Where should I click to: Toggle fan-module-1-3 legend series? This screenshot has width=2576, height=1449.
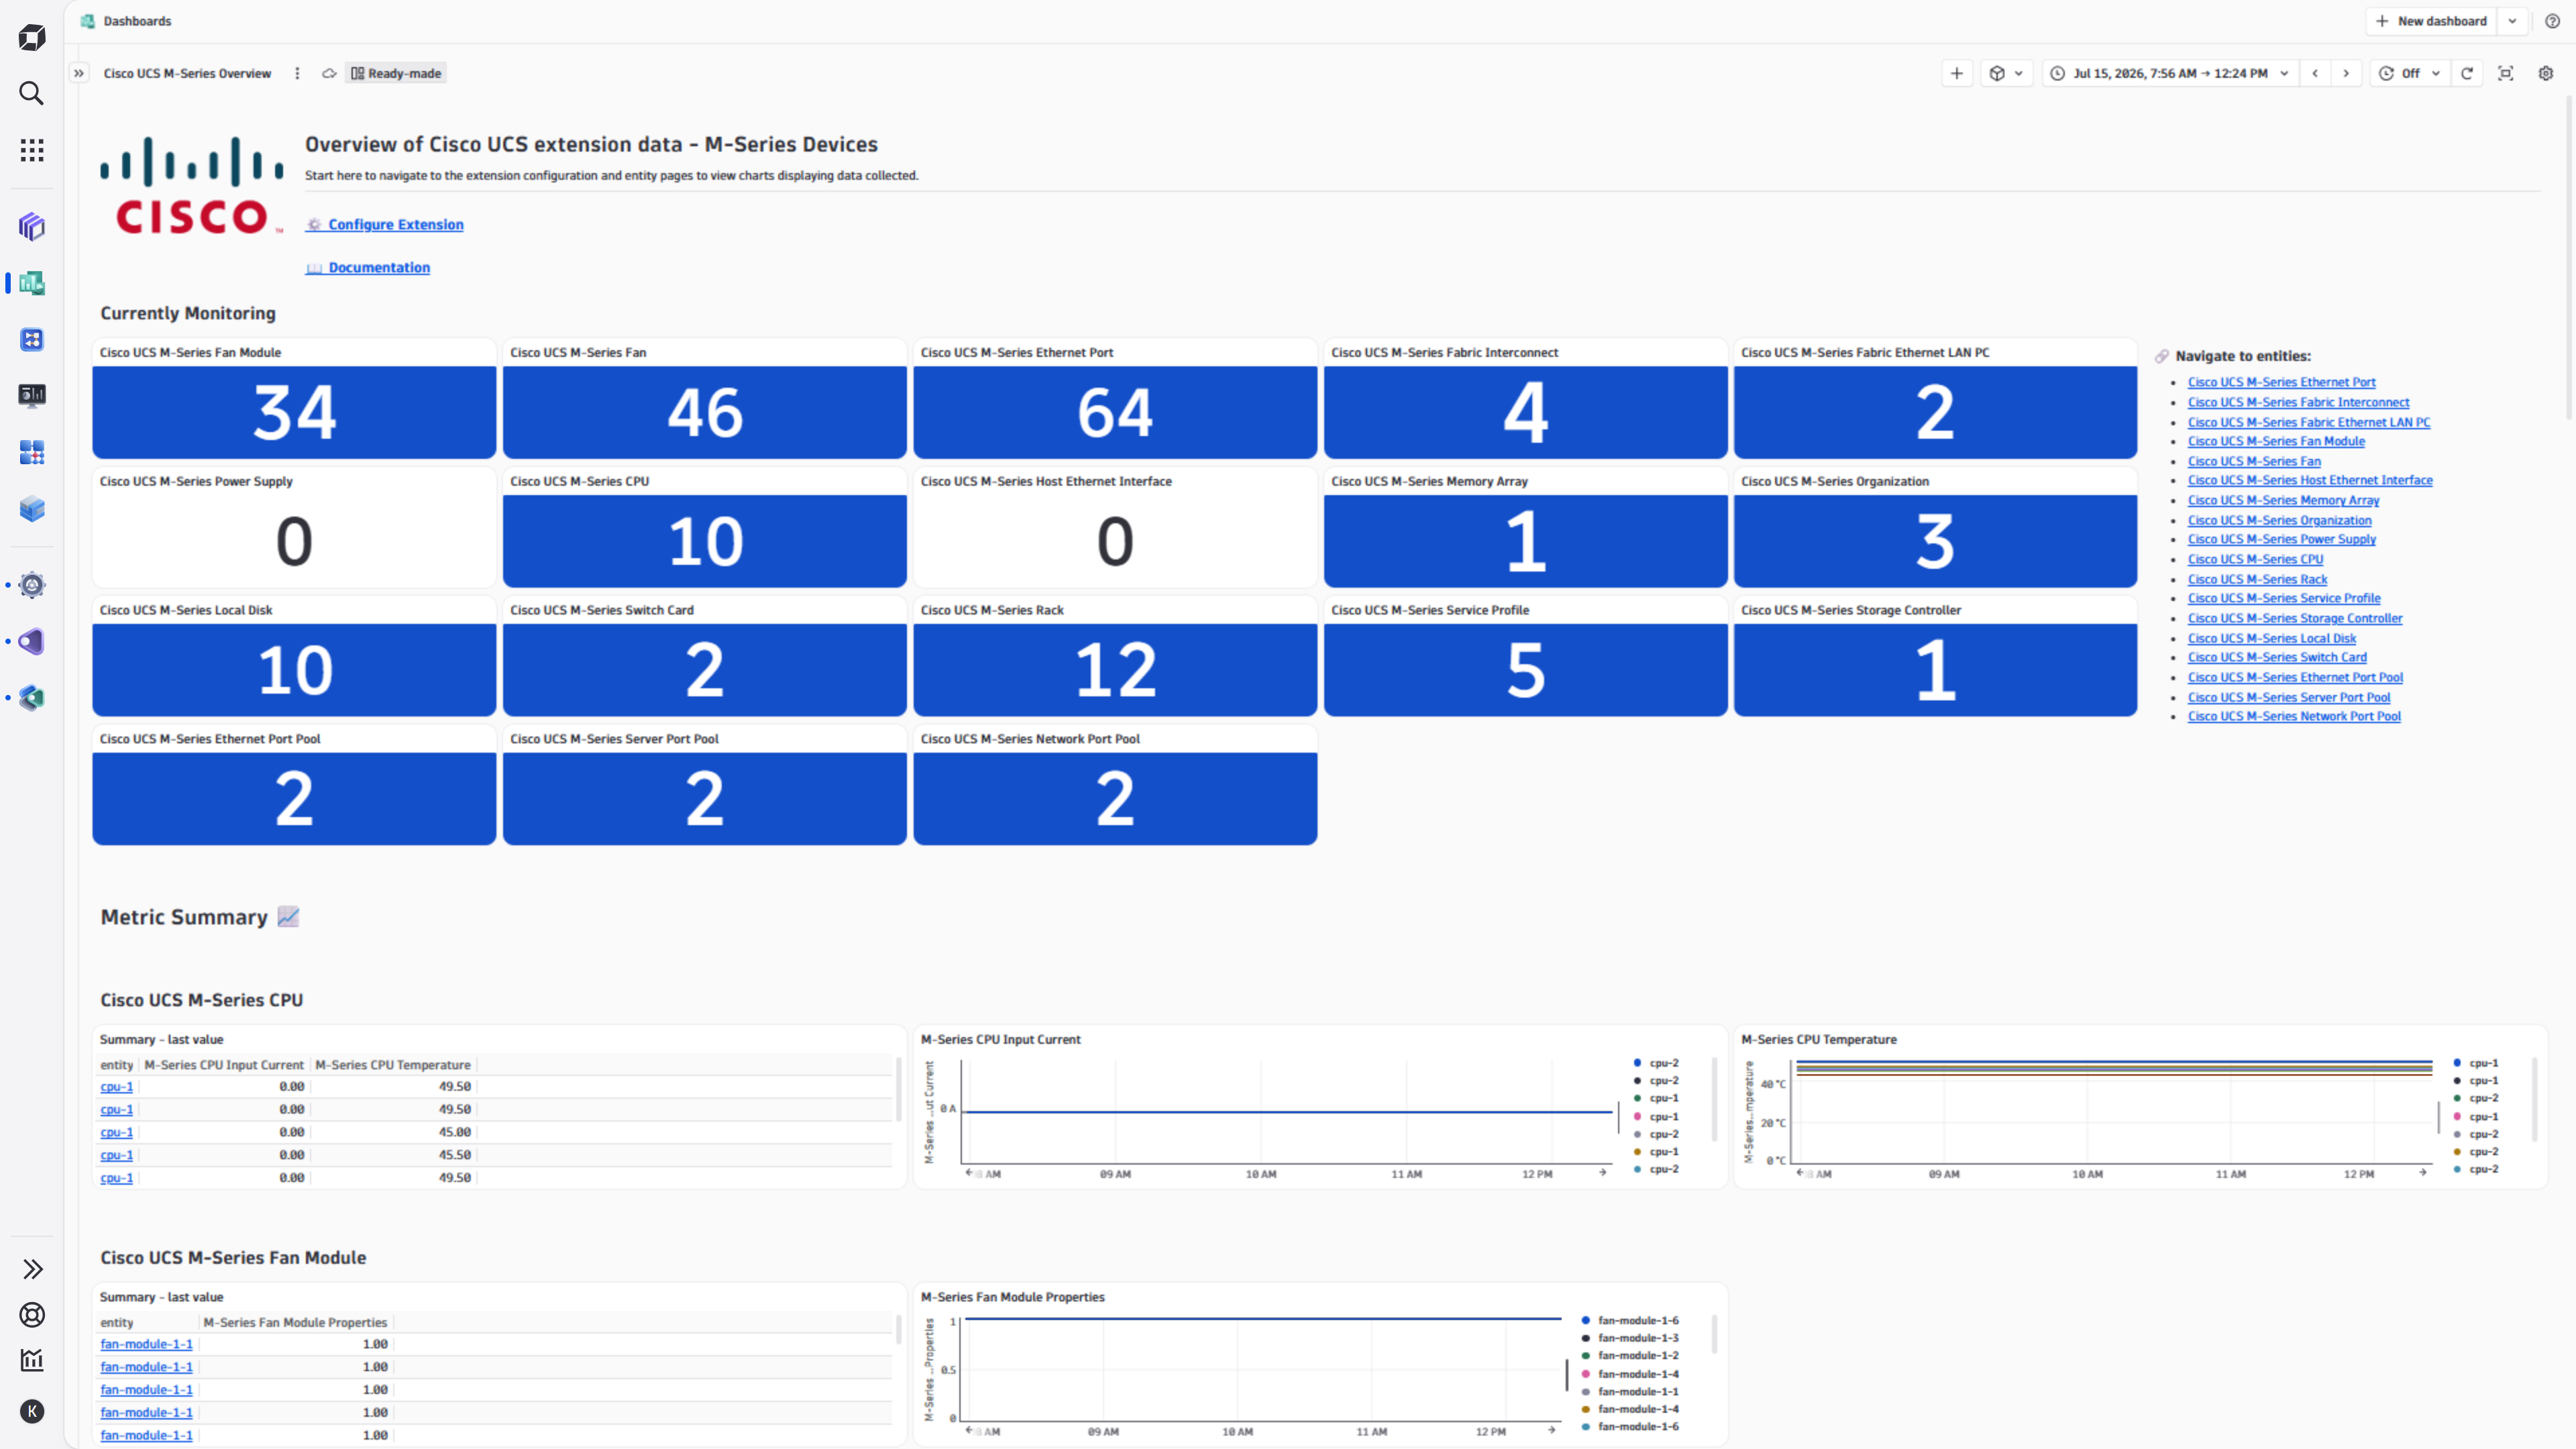(x=1630, y=1338)
